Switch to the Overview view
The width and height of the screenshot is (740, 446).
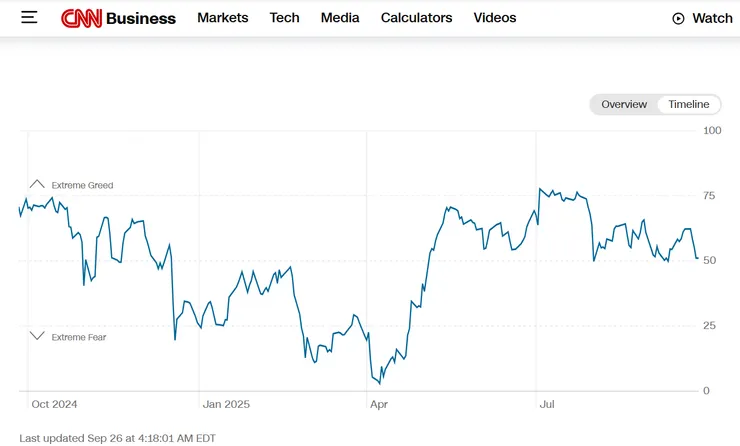(624, 104)
